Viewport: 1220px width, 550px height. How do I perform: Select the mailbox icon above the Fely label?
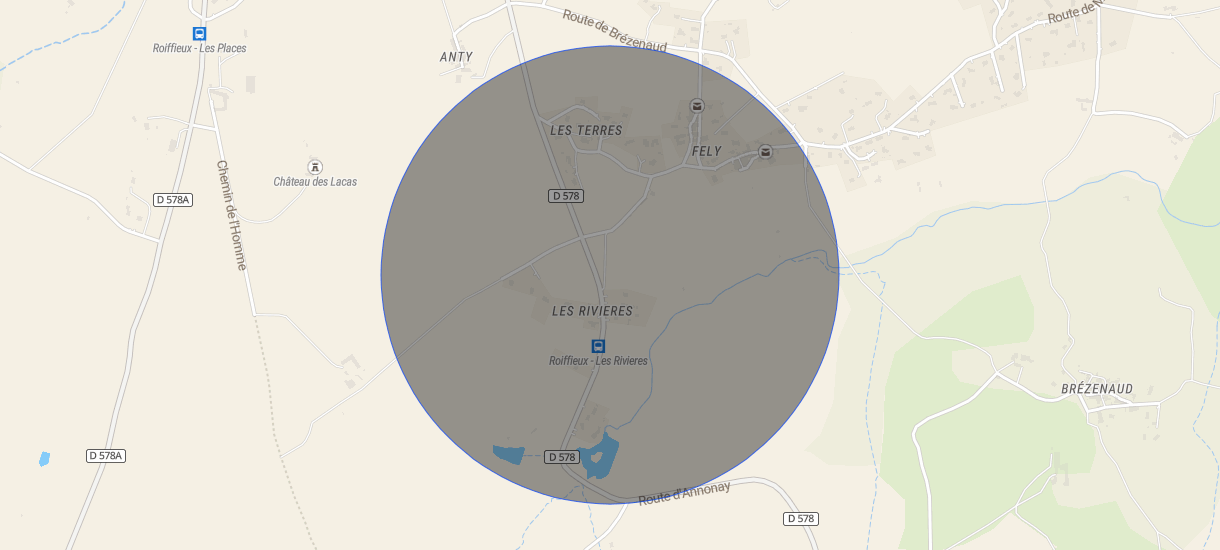pos(697,106)
